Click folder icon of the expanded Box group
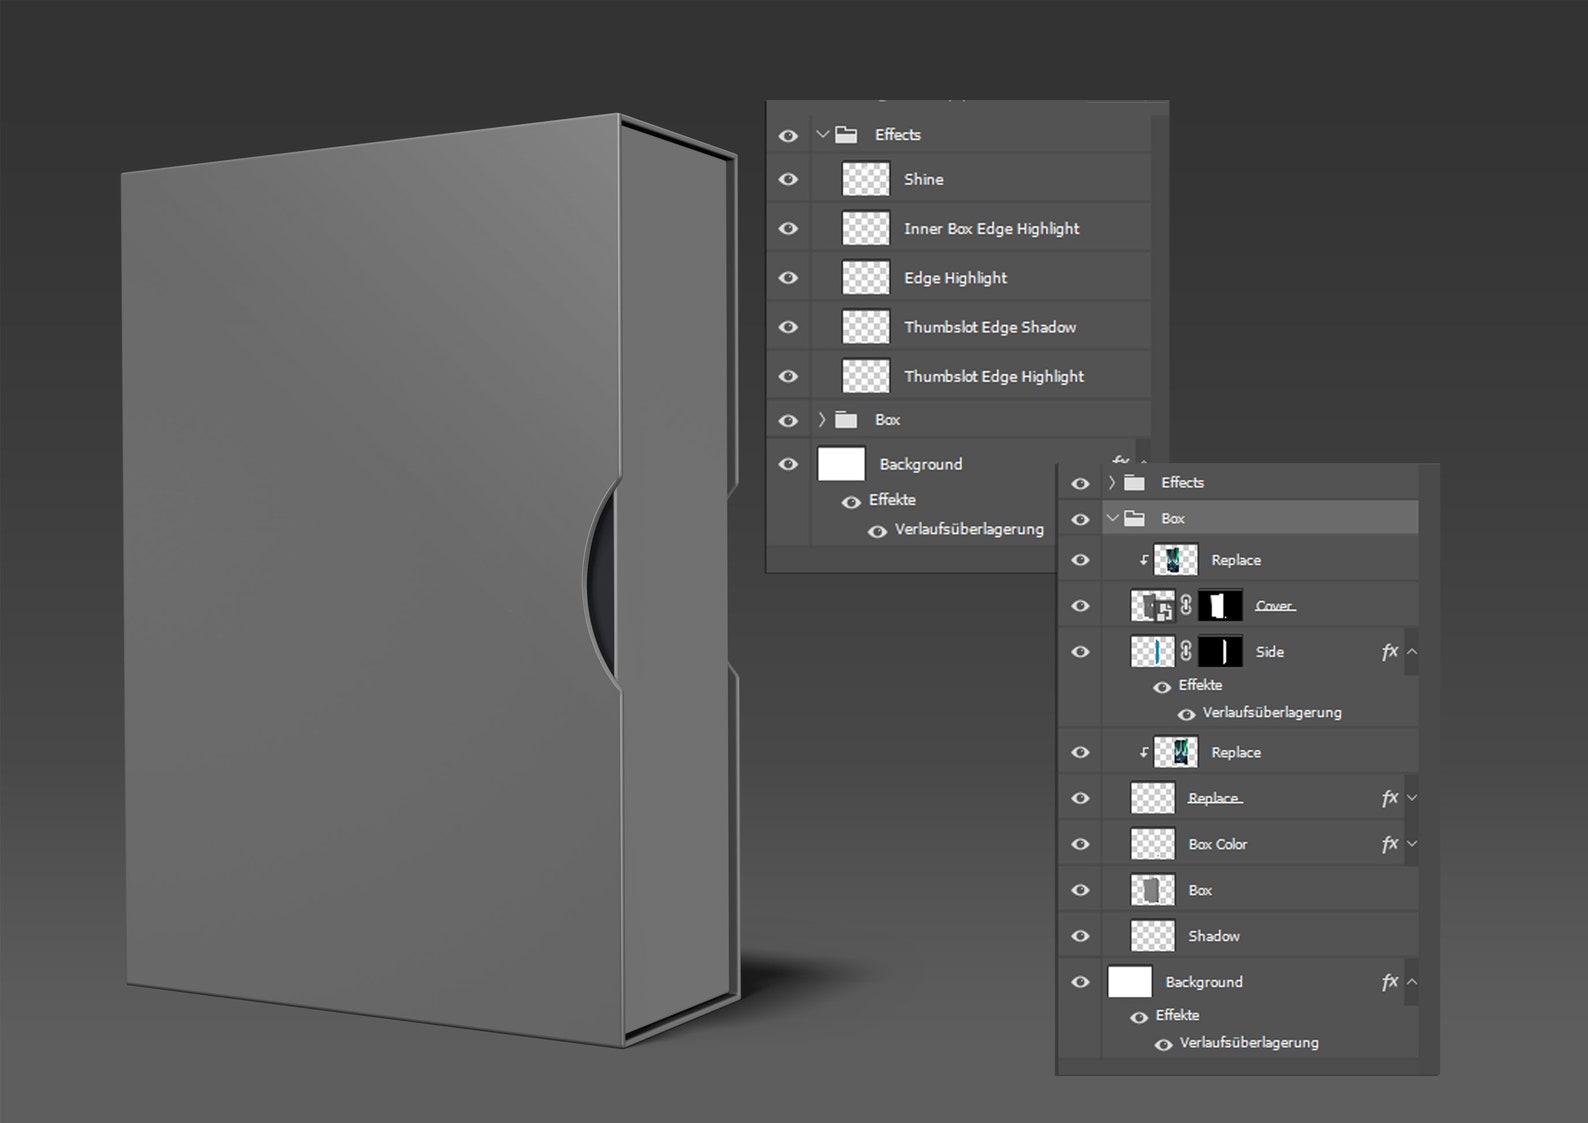Screen dimensions: 1588x1123 pyautogui.click(x=1134, y=519)
